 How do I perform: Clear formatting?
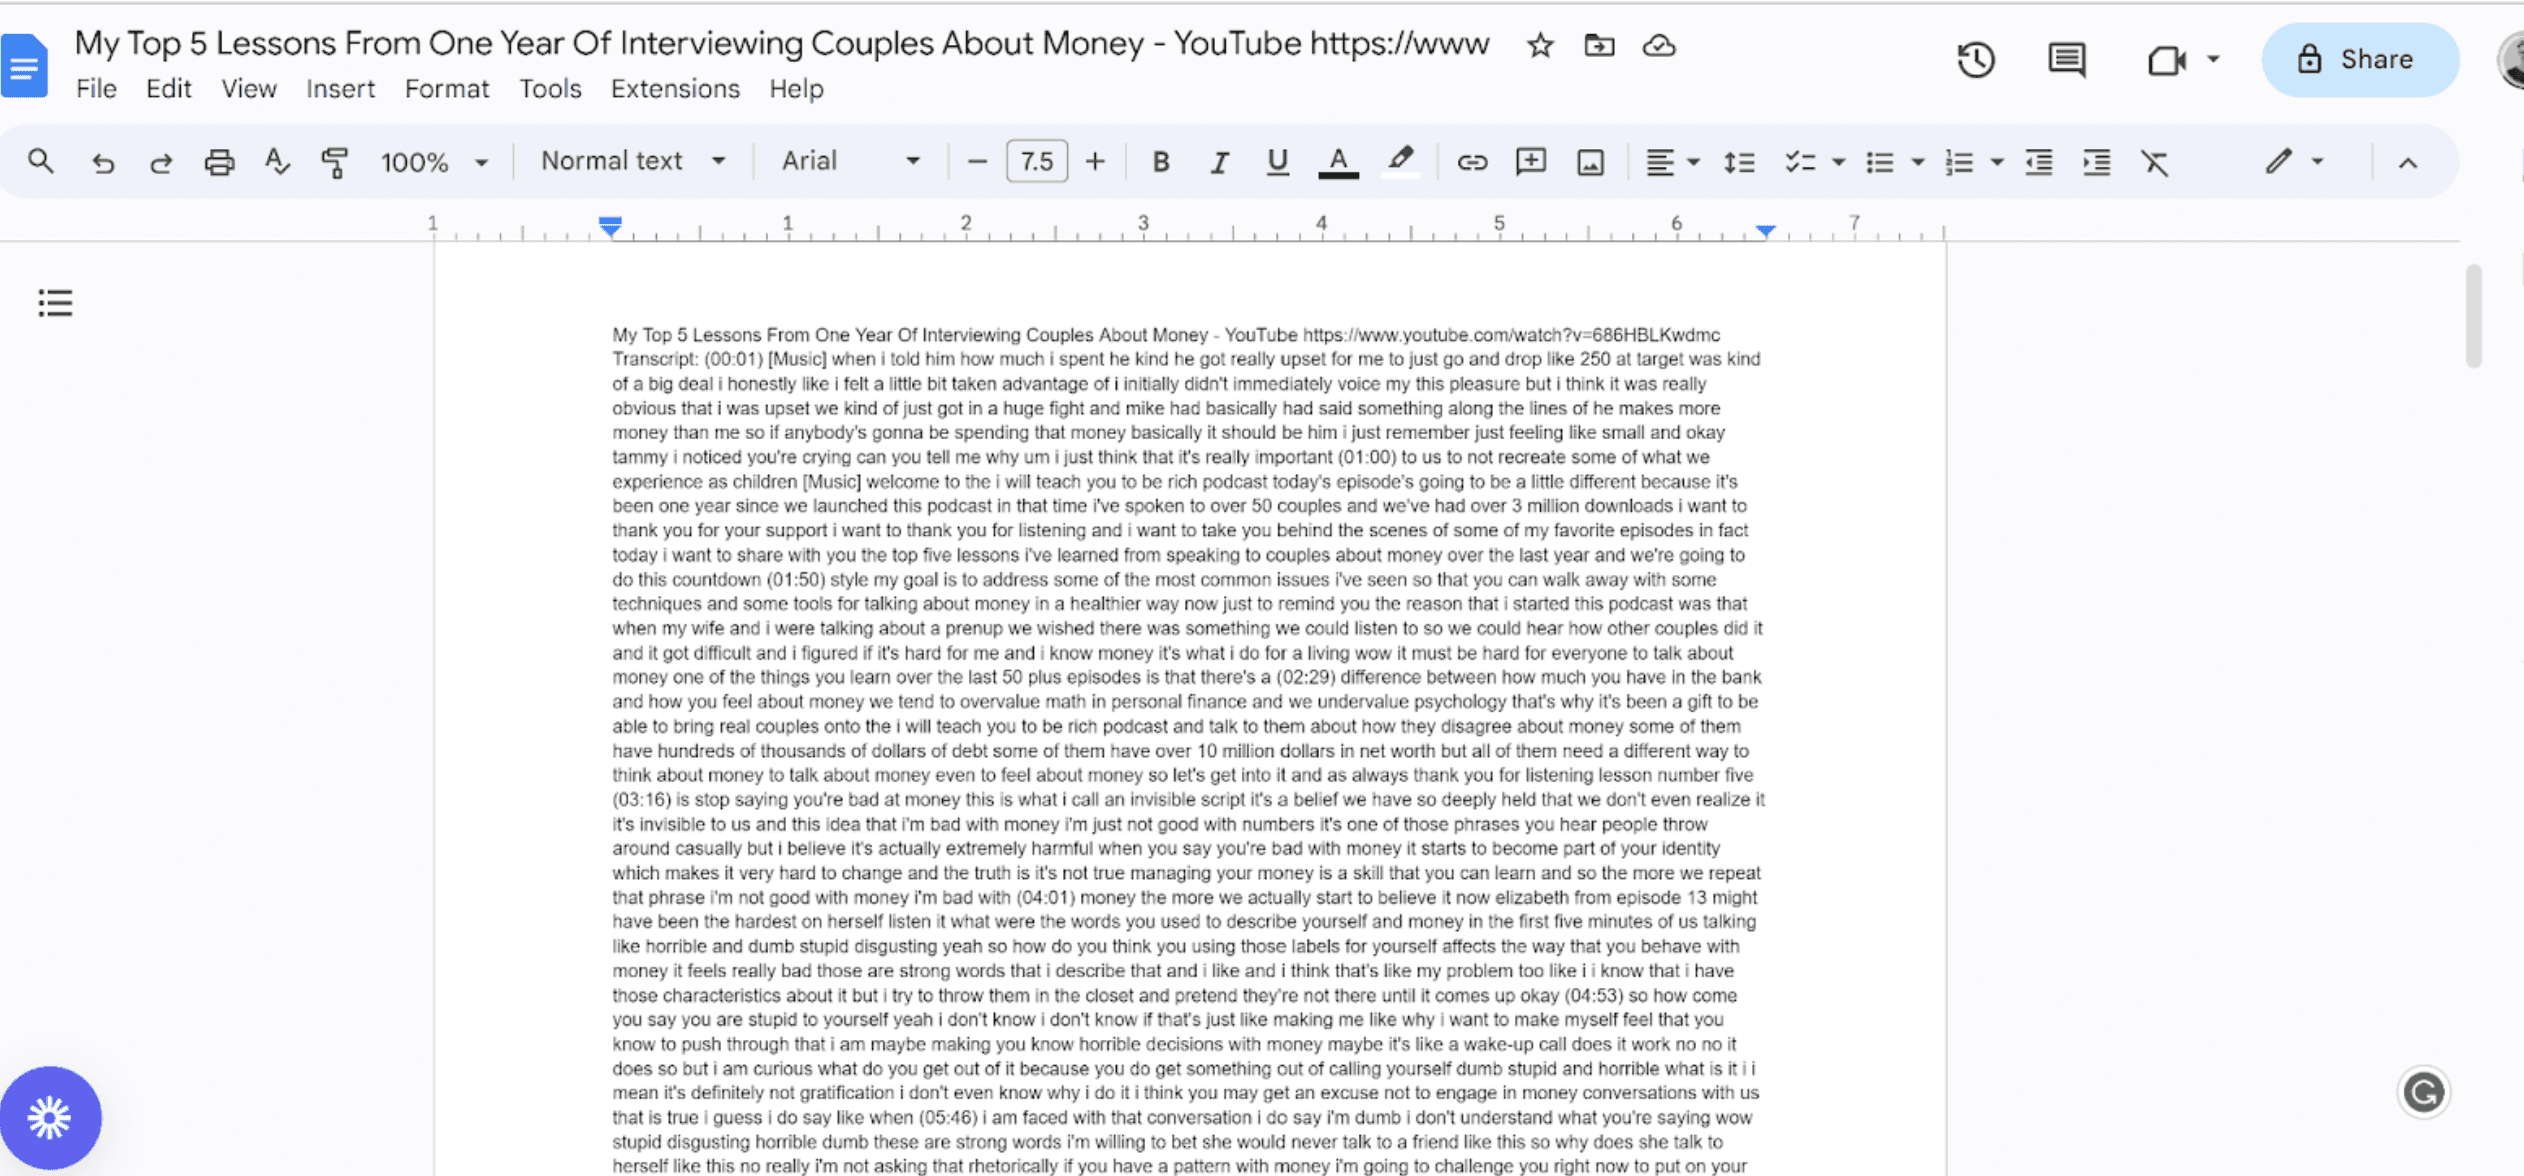pos(2155,162)
